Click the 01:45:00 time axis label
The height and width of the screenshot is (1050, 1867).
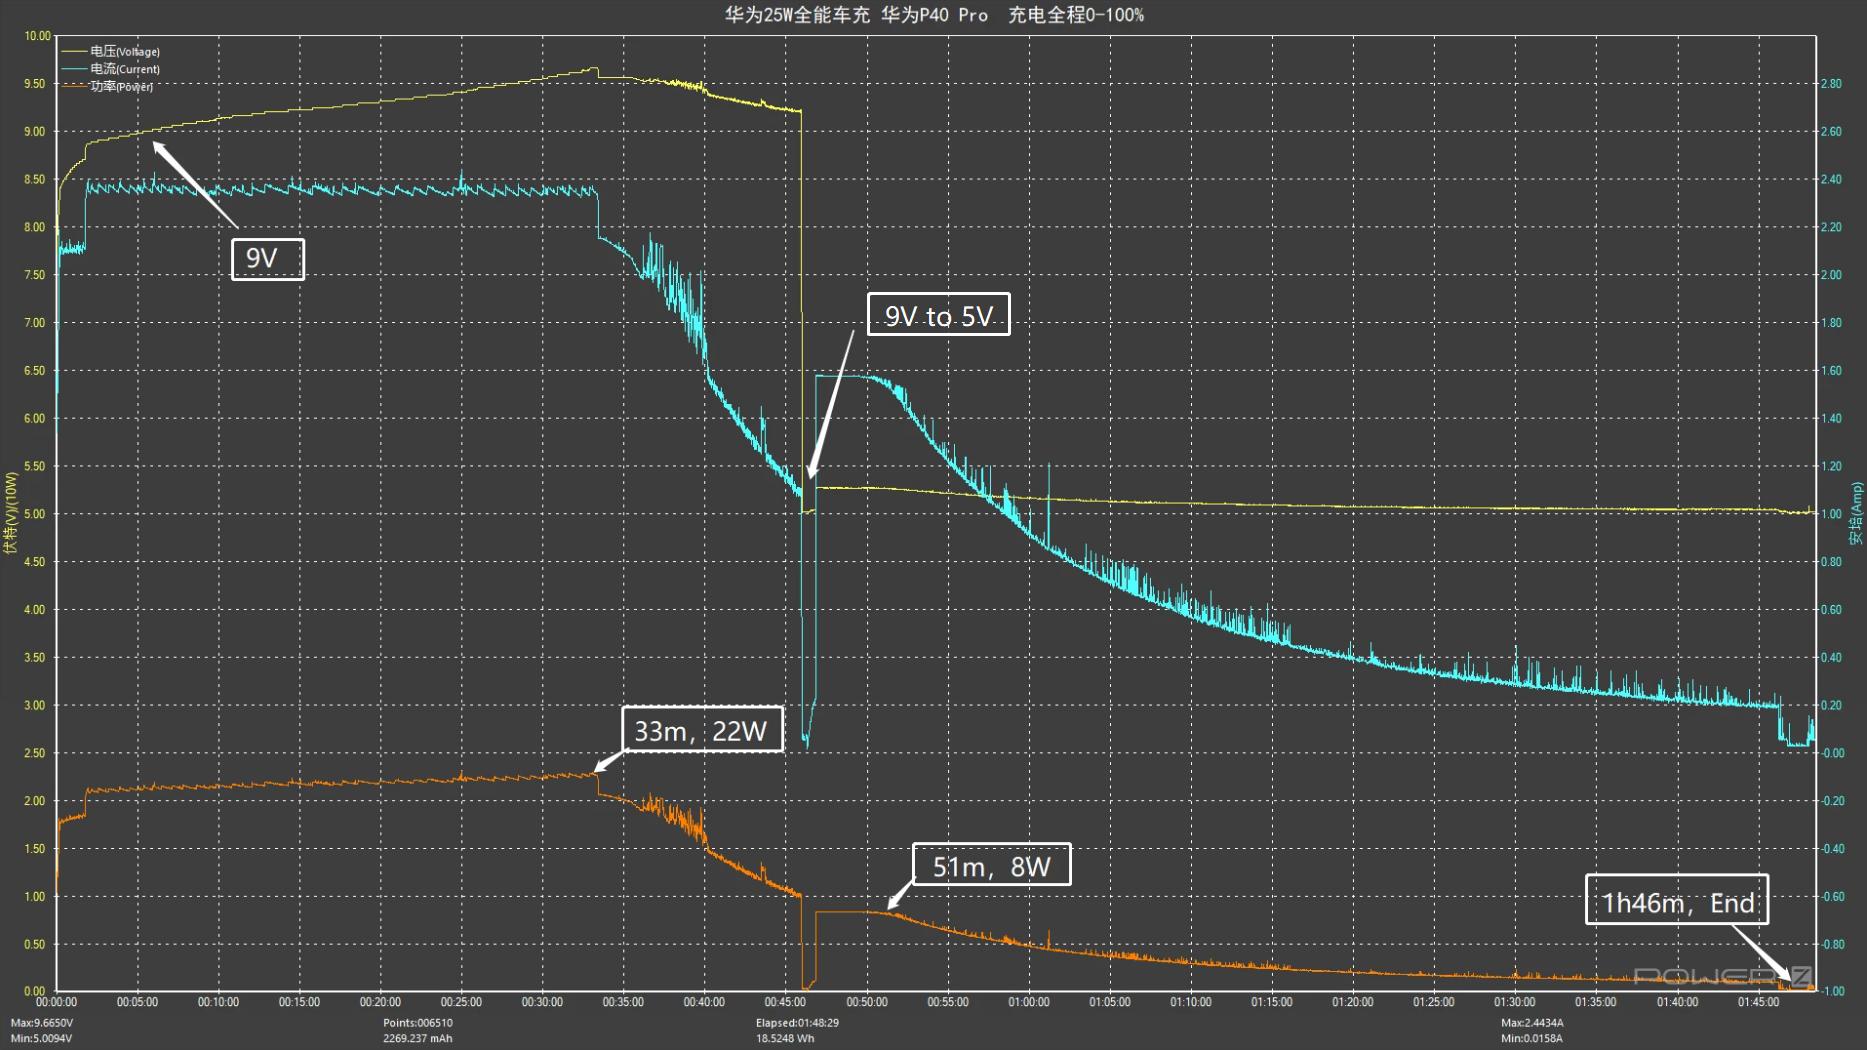[1758, 1002]
